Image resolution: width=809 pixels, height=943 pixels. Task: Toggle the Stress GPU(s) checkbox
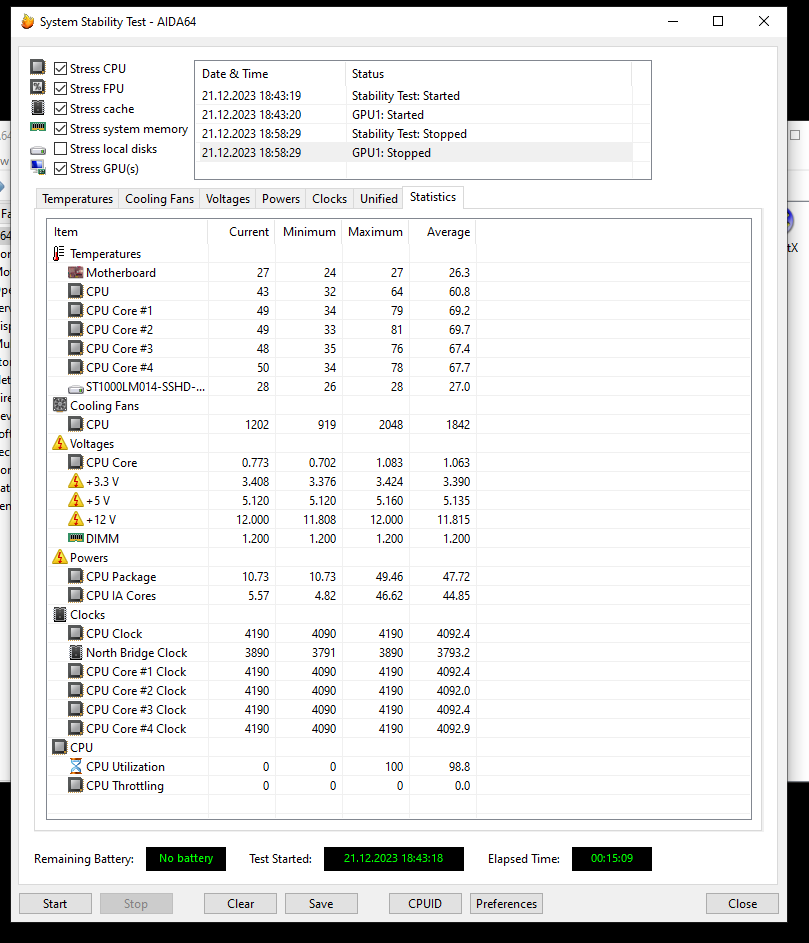tap(60, 169)
